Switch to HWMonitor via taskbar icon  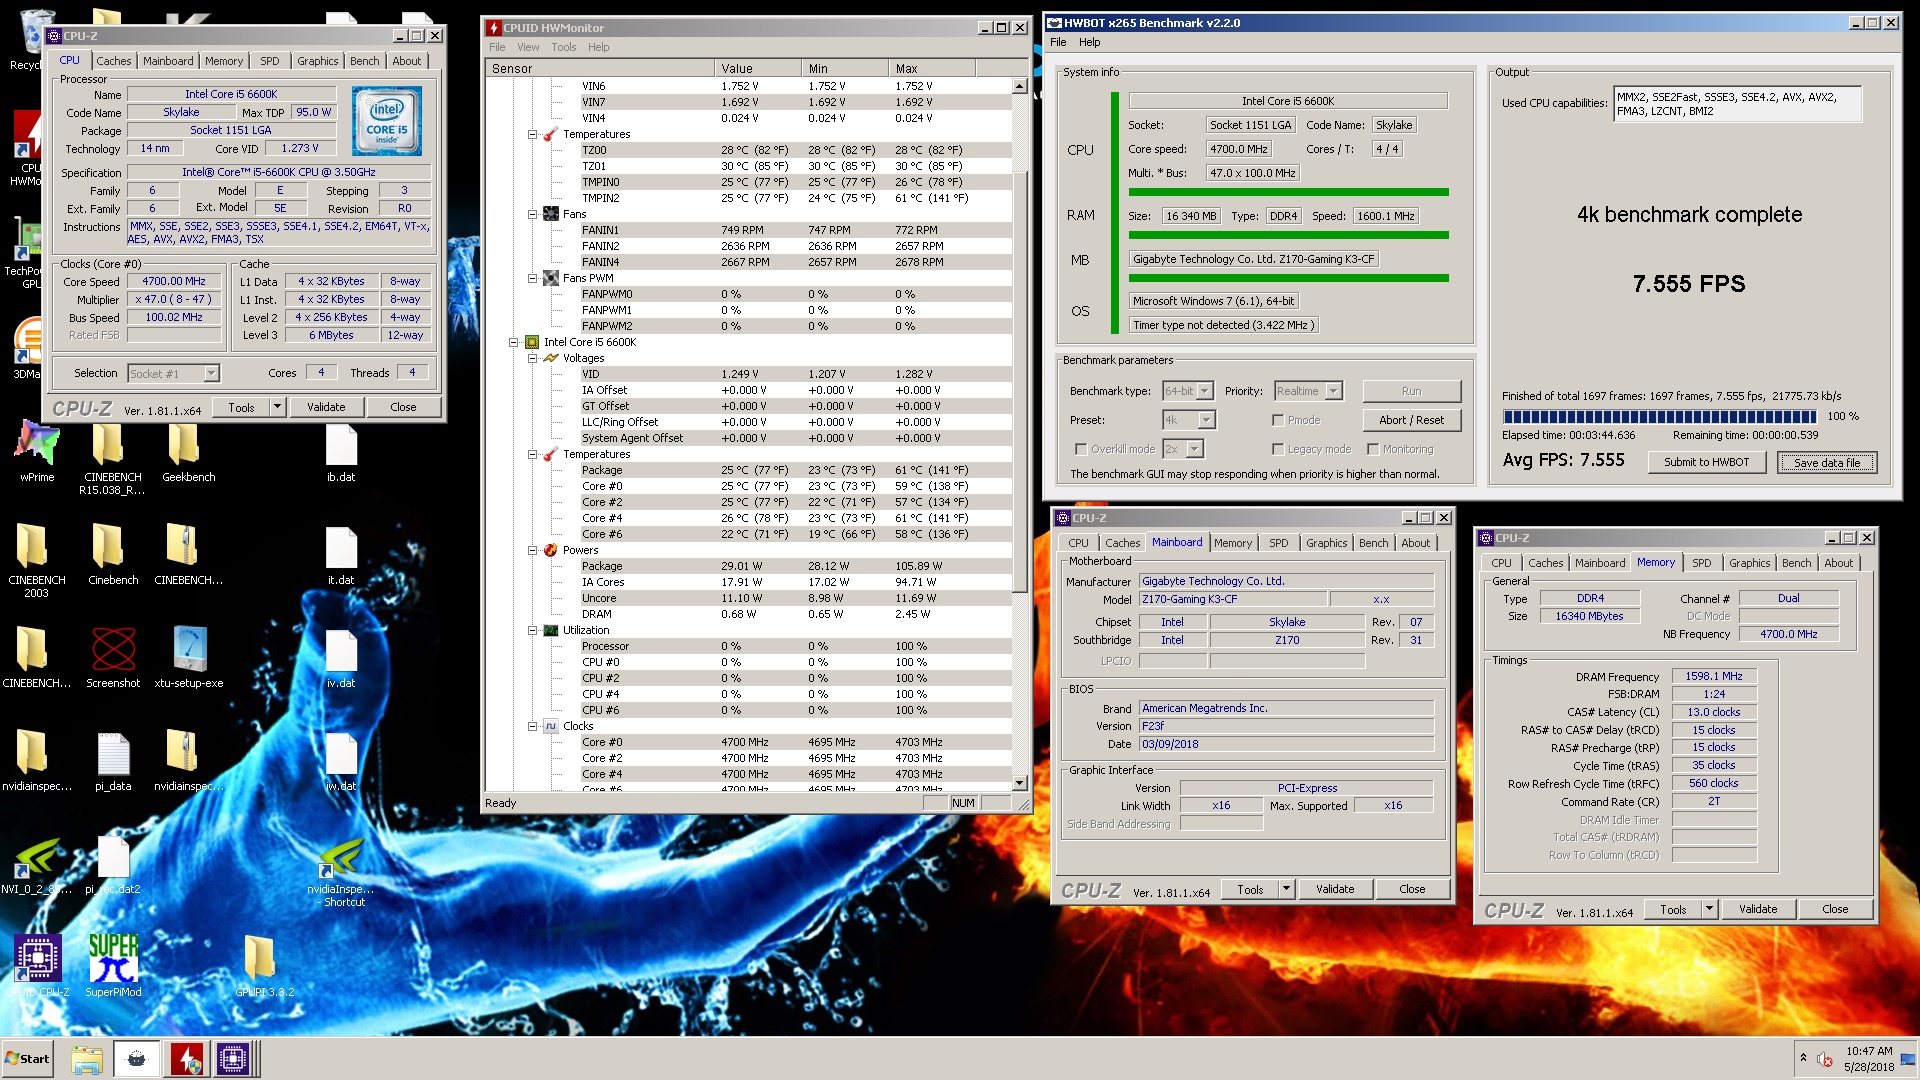coord(187,1059)
